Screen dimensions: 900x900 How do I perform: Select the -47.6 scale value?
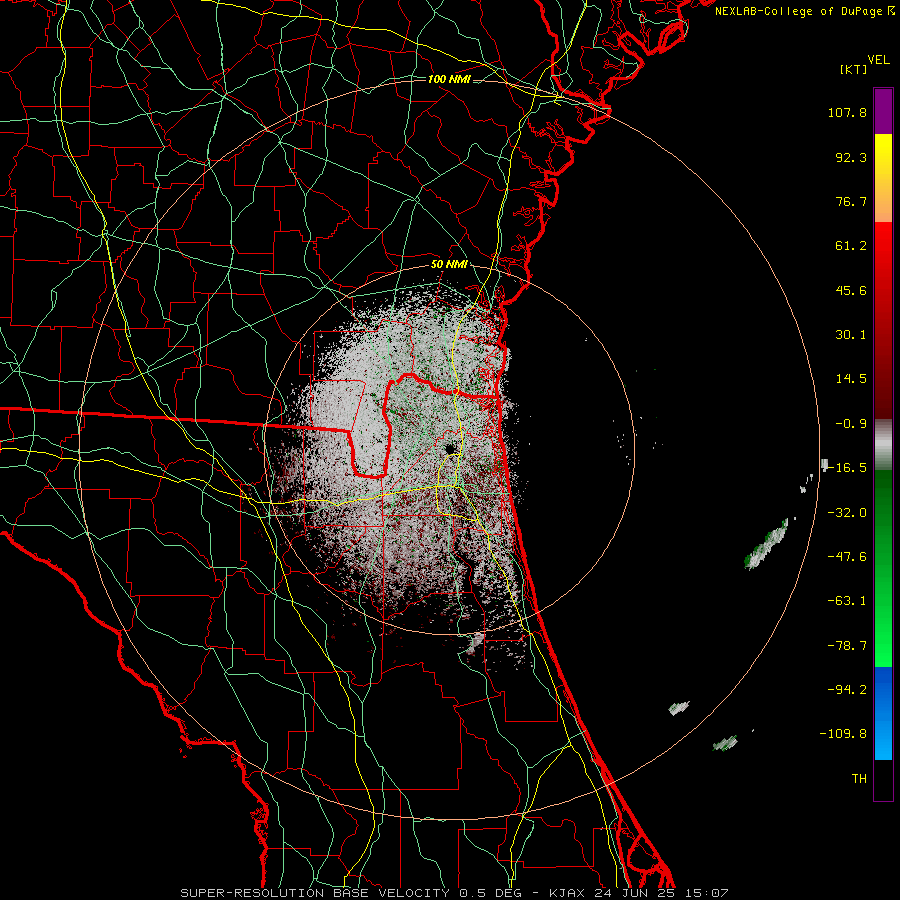tap(847, 557)
